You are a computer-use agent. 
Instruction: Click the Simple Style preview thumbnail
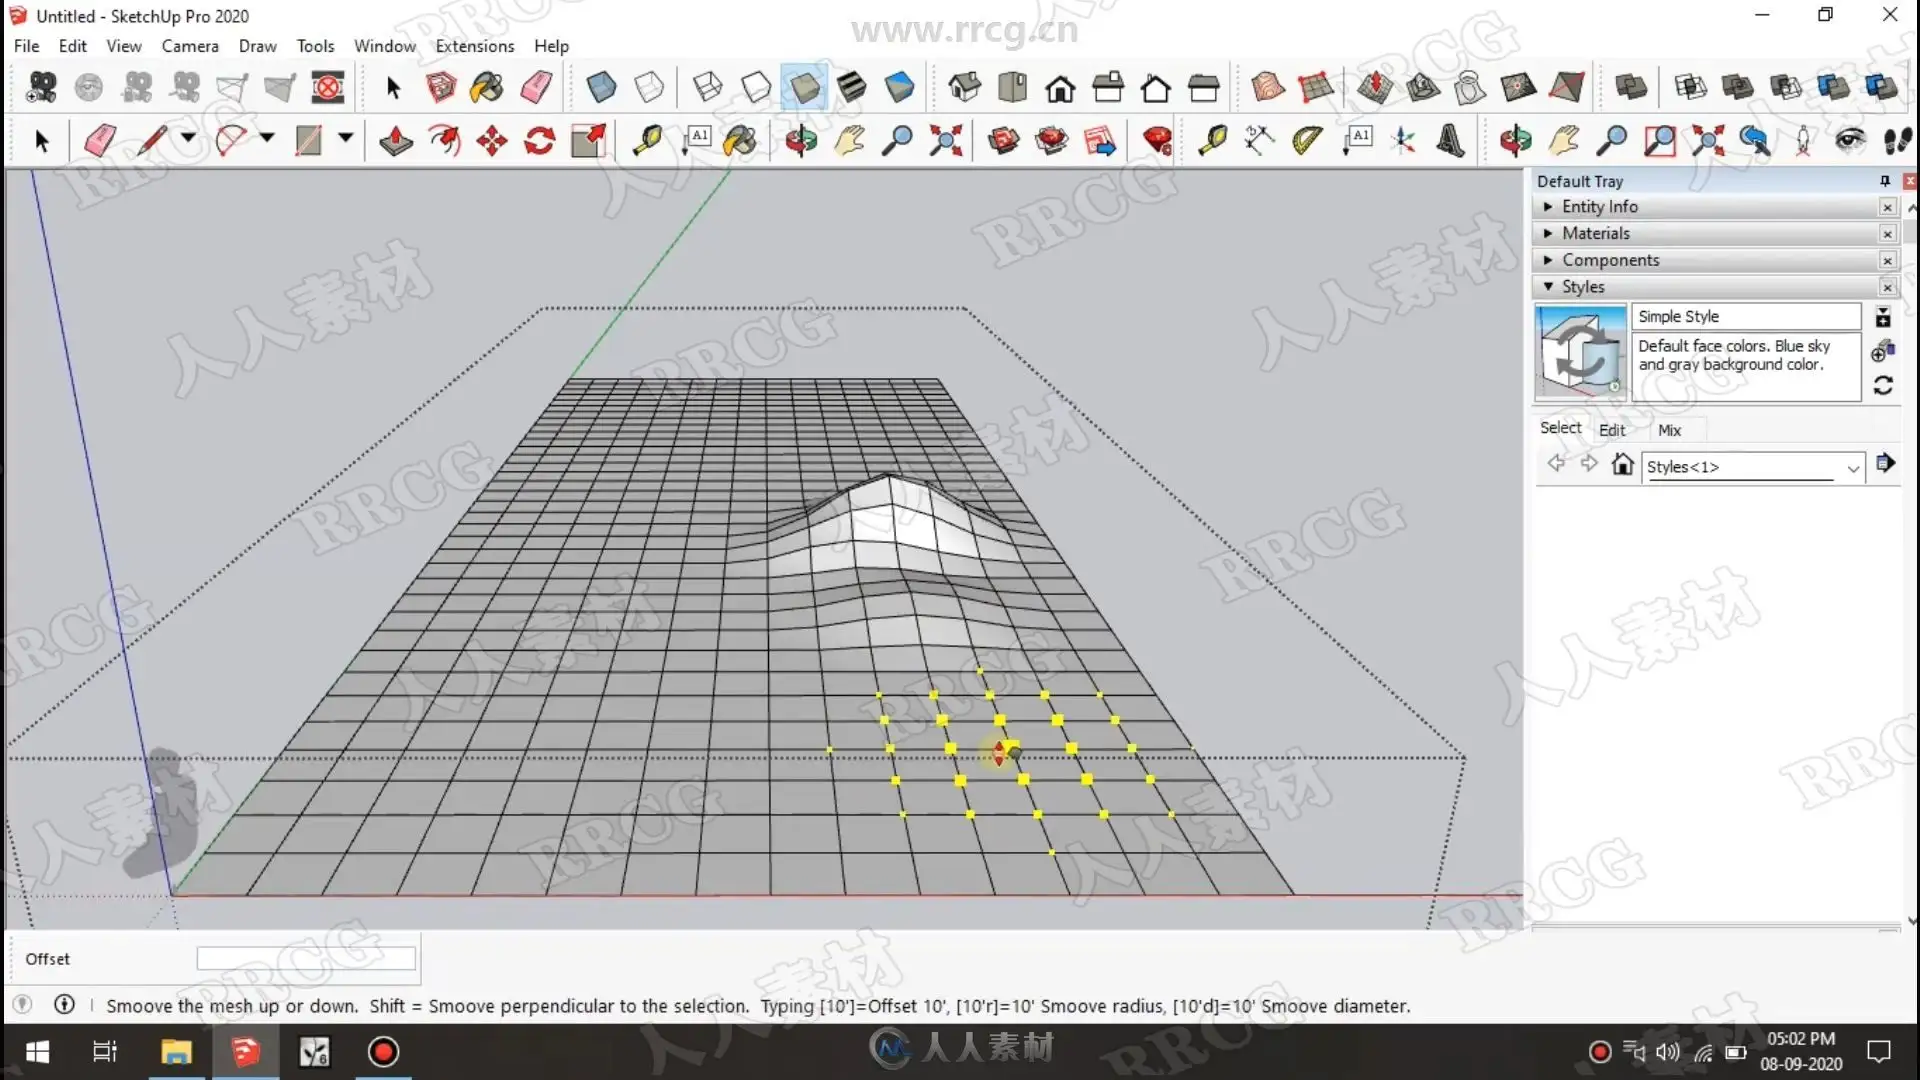click(x=1580, y=352)
